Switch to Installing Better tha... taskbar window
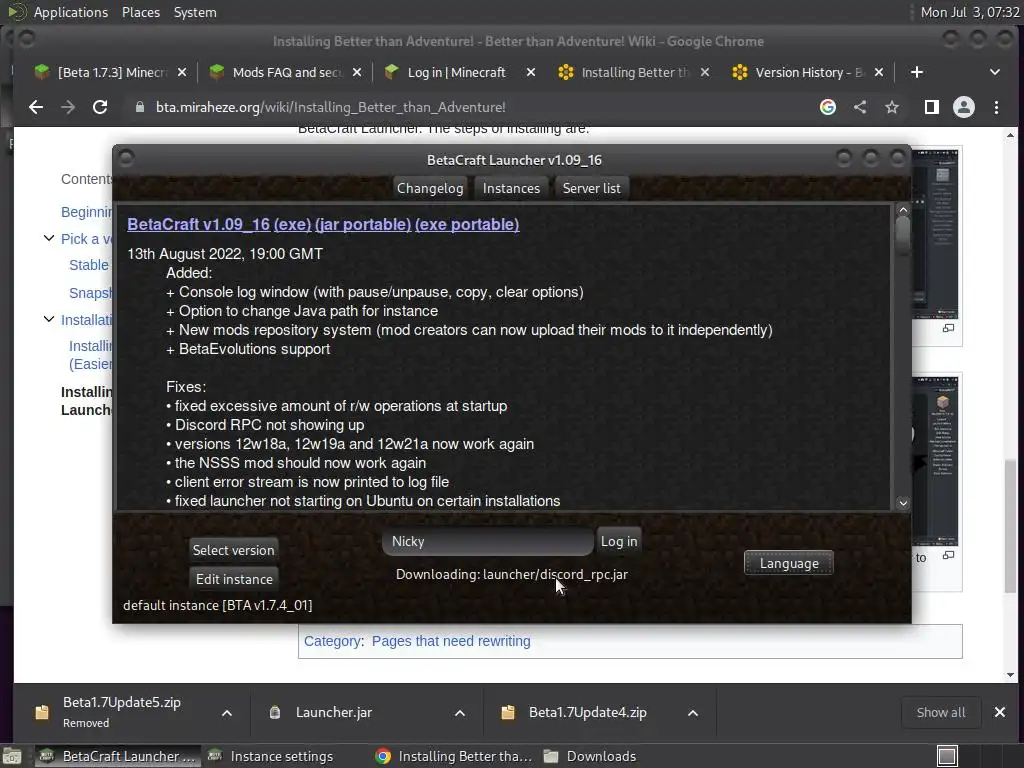Screen dimensions: 1024x768 [x=455, y=756]
